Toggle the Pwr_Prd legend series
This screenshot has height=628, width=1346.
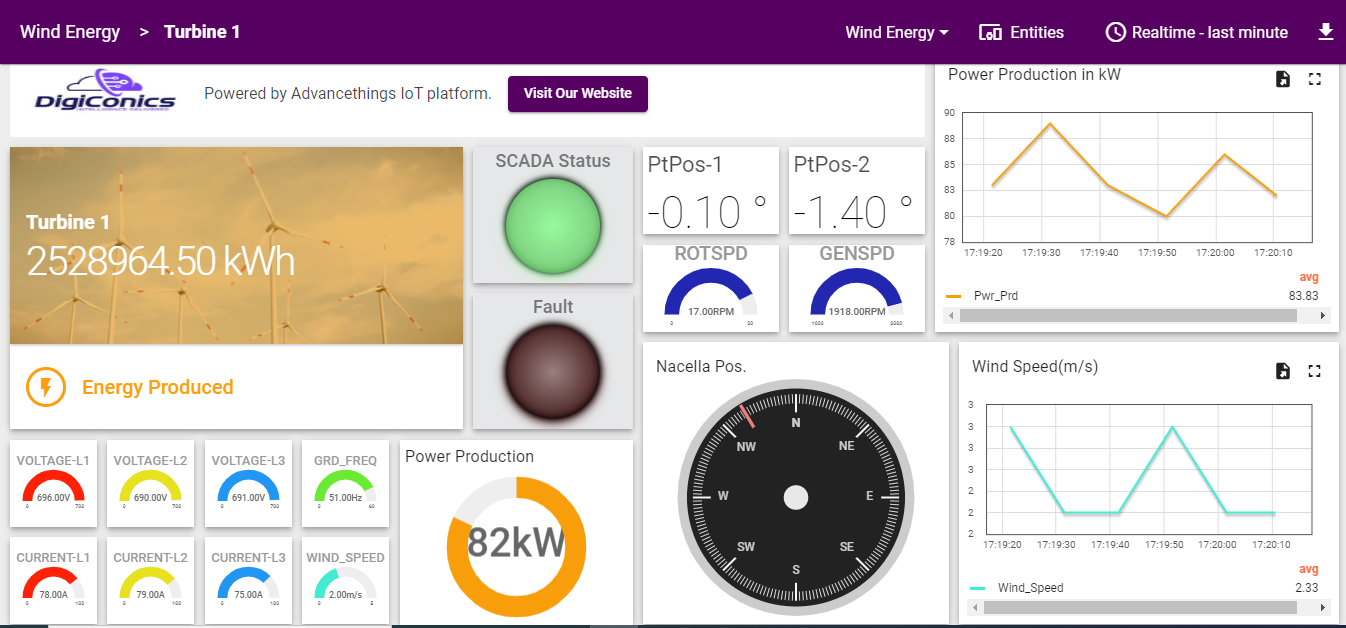pos(995,296)
